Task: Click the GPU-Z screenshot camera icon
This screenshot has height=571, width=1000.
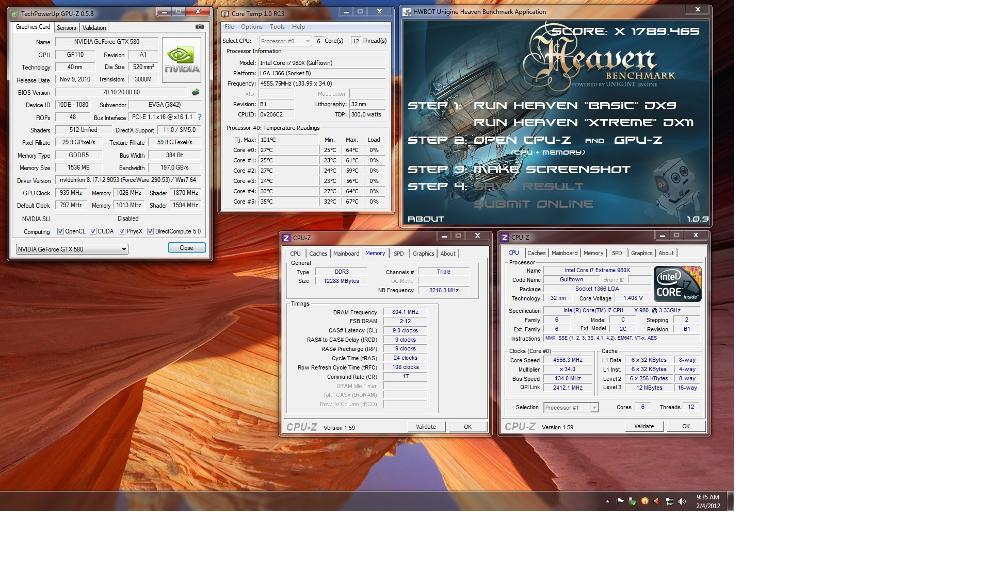Action: [200, 27]
